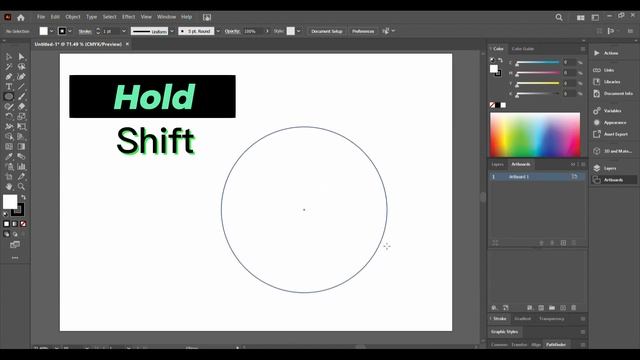Open the fill color dropdown

tap(51, 31)
